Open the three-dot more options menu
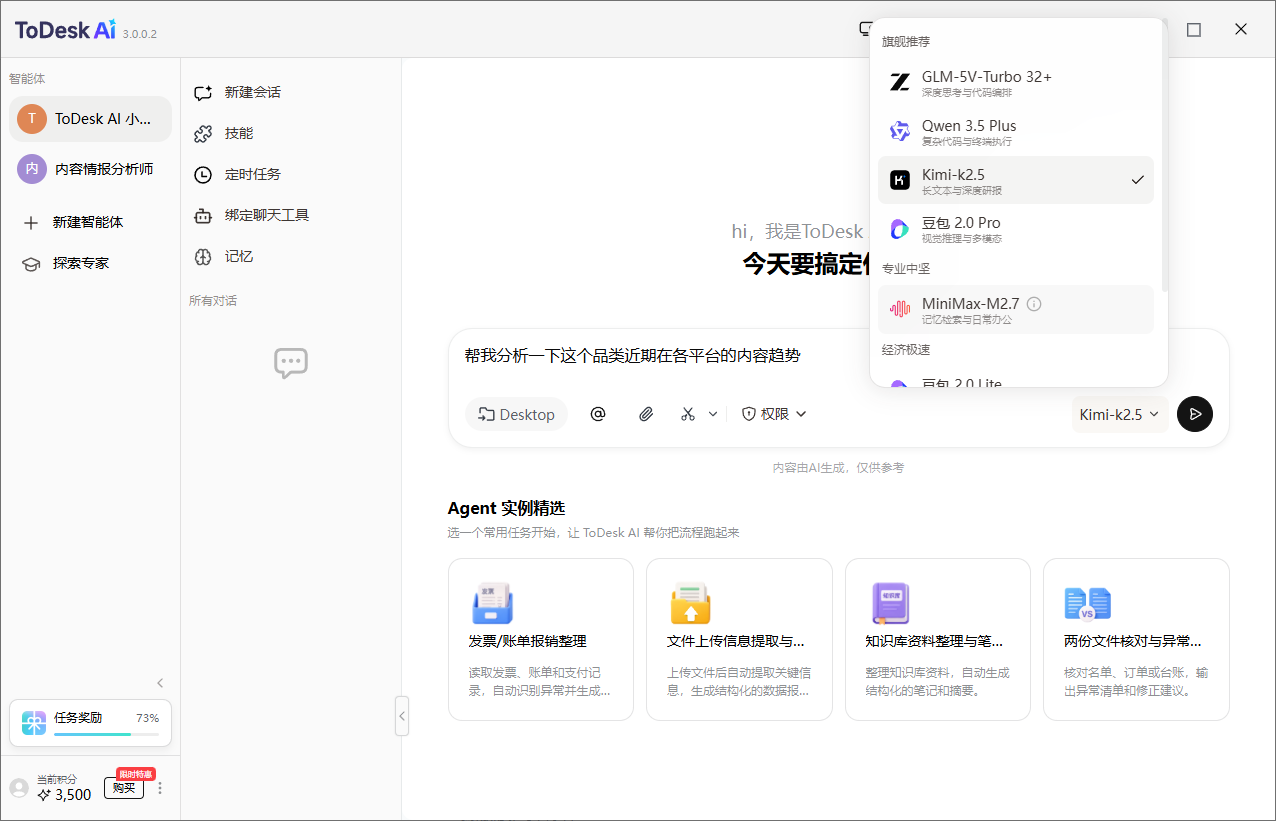Image resolution: width=1276 pixels, height=821 pixels. click(x=160, y=788)
